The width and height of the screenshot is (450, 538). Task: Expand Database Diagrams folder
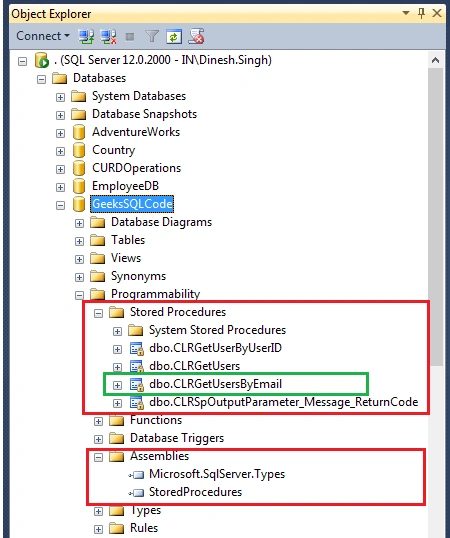point(79,223)
